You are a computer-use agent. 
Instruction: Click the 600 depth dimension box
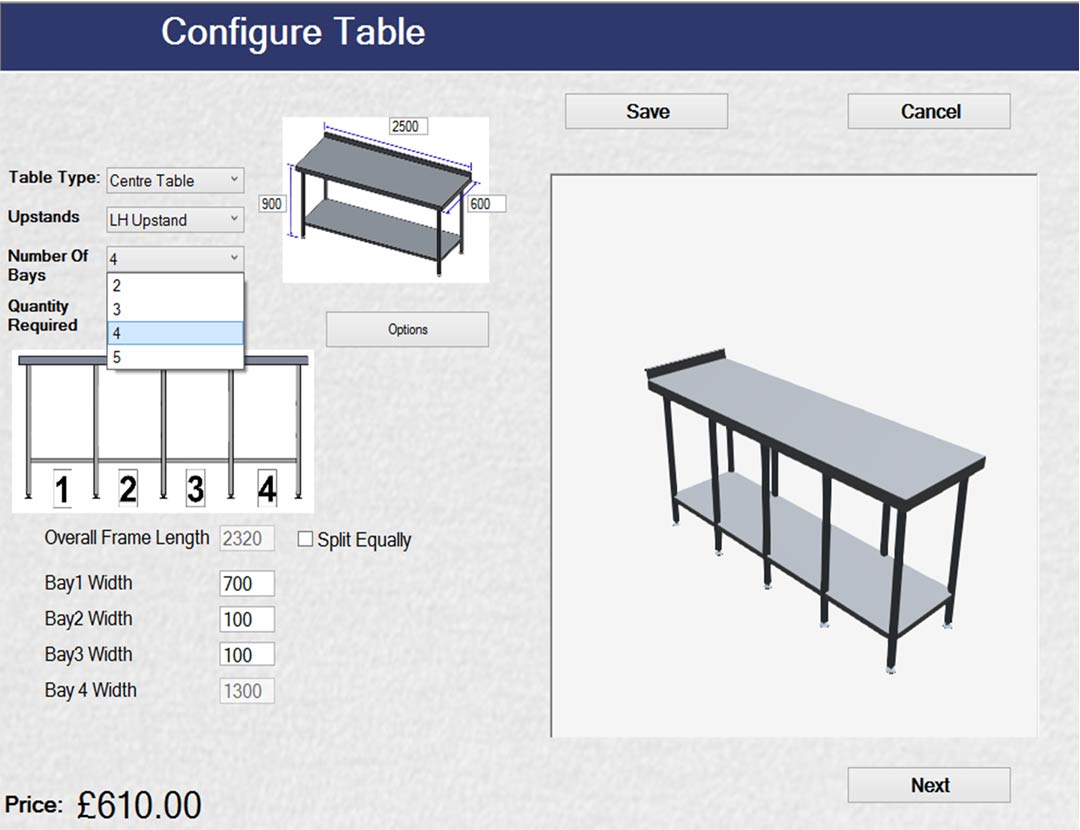click(485, 203)
